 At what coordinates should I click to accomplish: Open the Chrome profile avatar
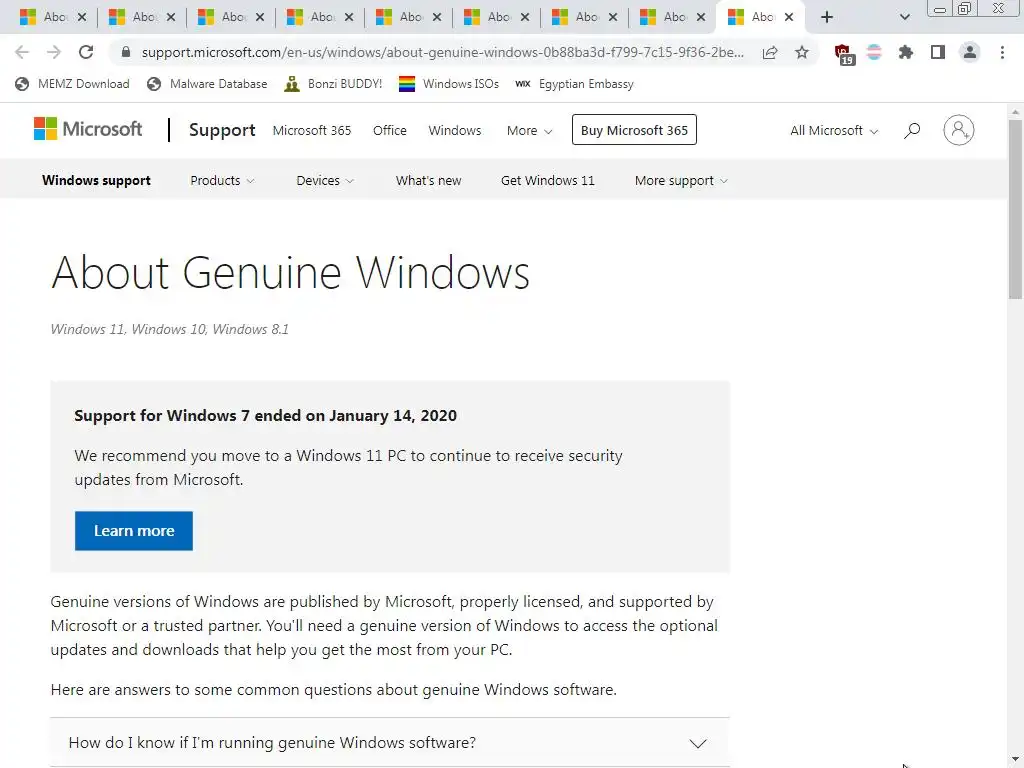click(970, 52)
